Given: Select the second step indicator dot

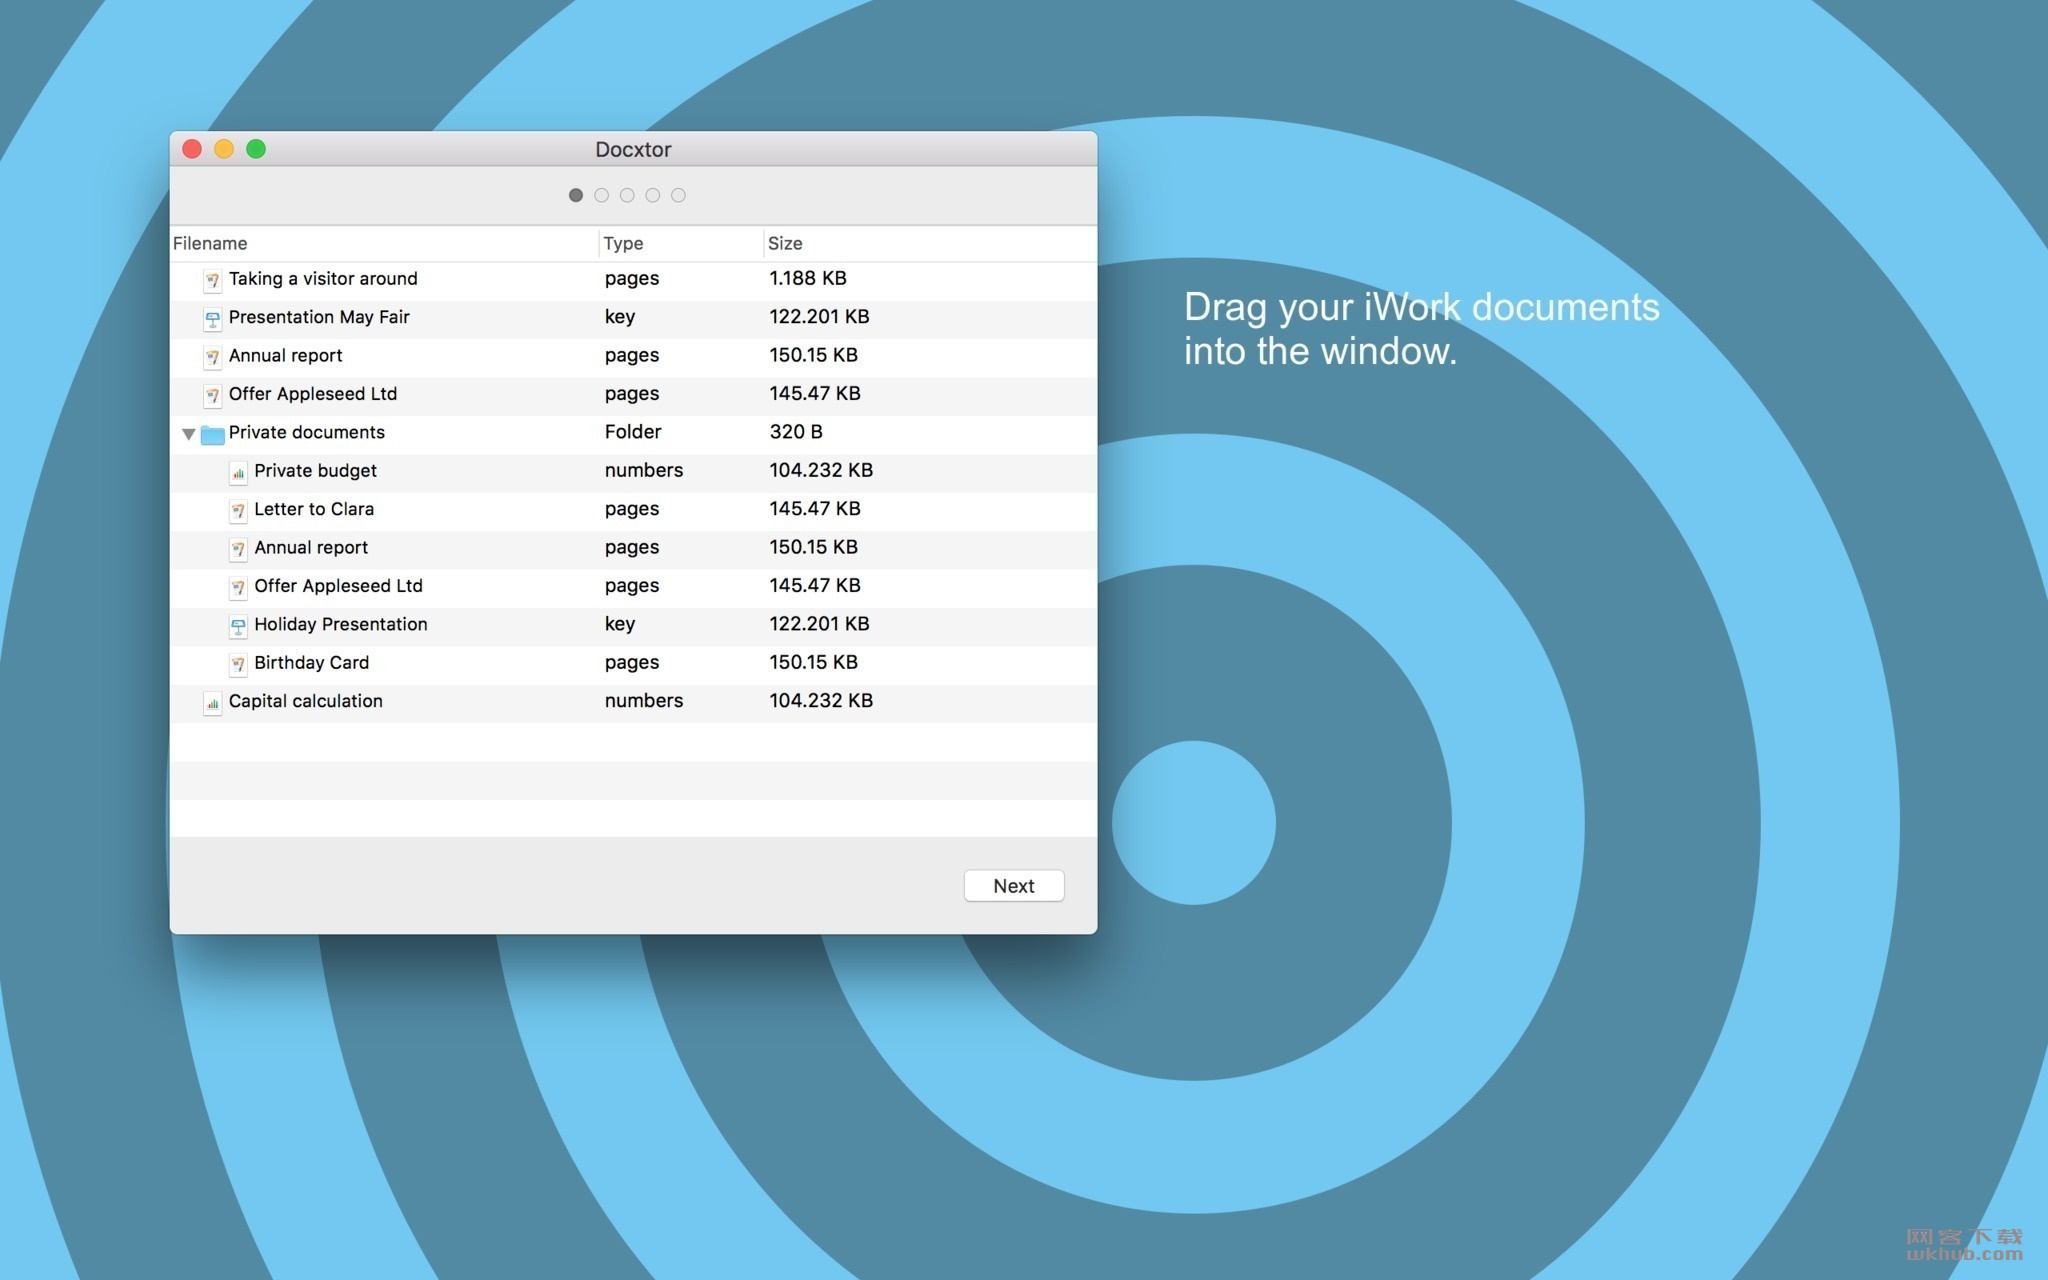Looking at the screenshot, I should pos(601,195).
